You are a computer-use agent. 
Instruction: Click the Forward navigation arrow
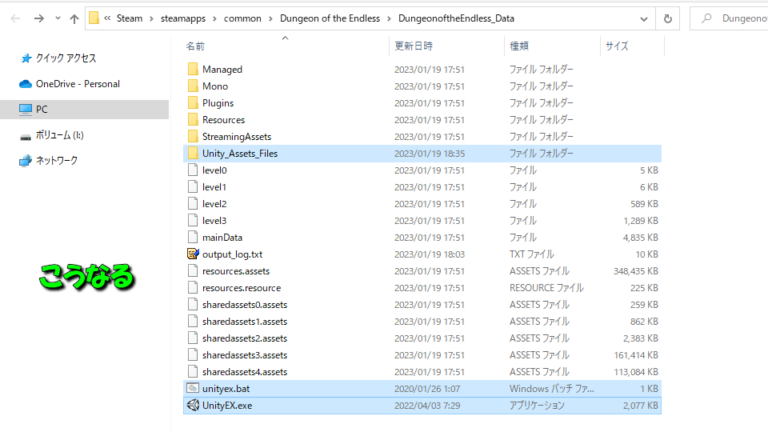click(38, 19)
